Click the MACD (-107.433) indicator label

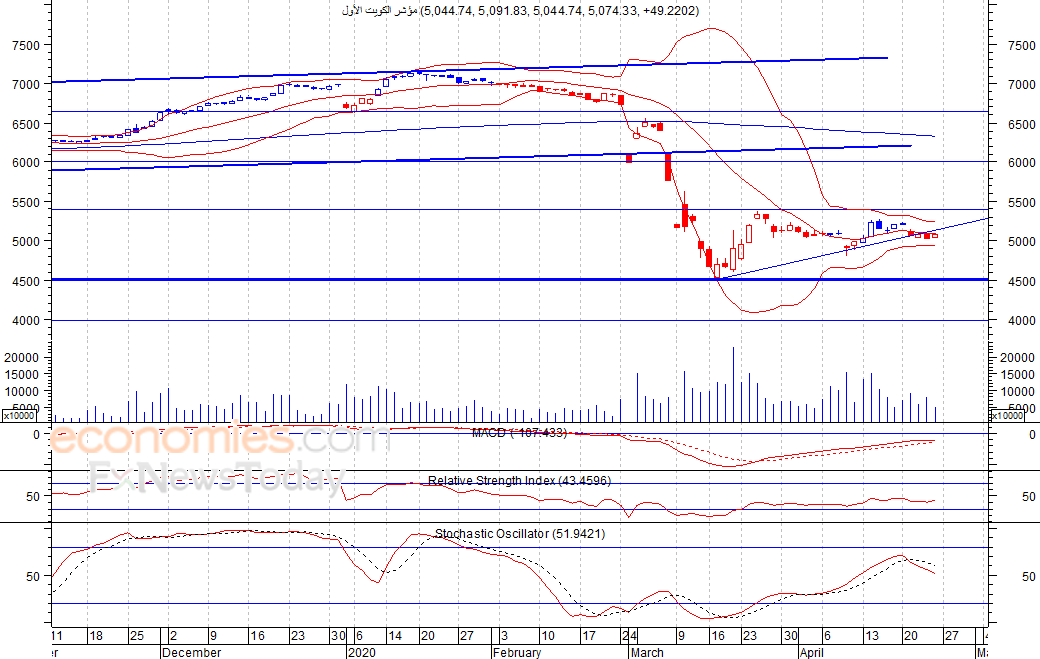[519, 433]
